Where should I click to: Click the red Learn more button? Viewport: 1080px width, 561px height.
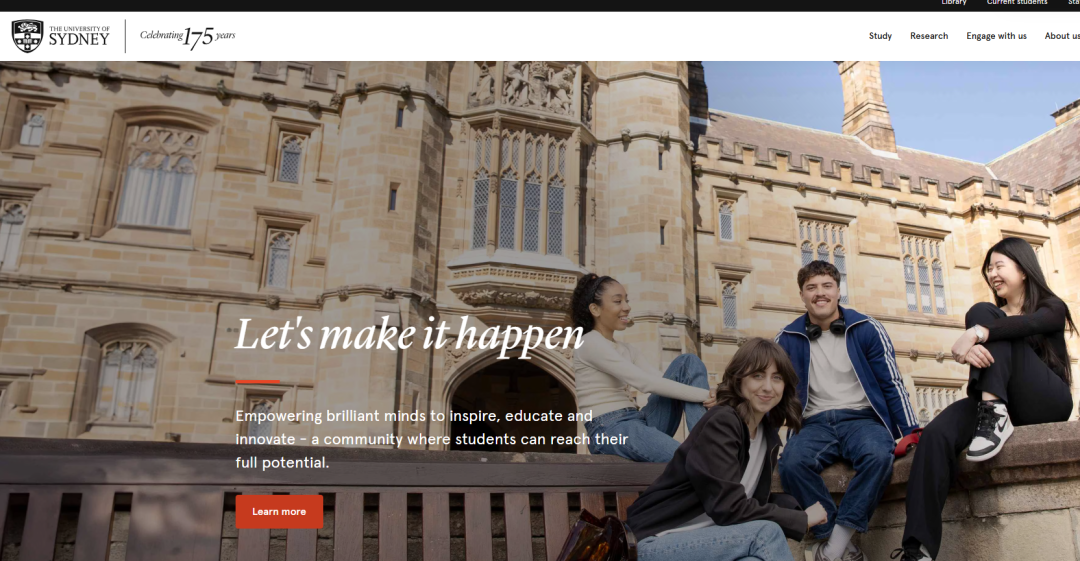[x=279, y=511]
